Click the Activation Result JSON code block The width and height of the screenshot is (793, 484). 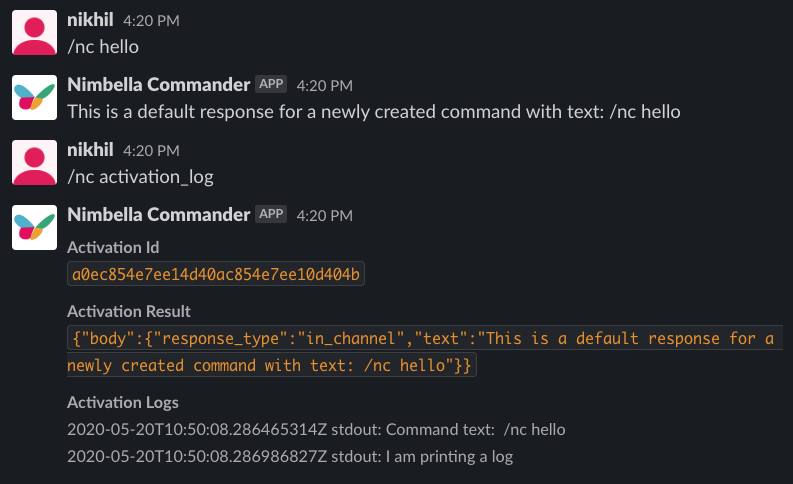click(x=420, y=352)
